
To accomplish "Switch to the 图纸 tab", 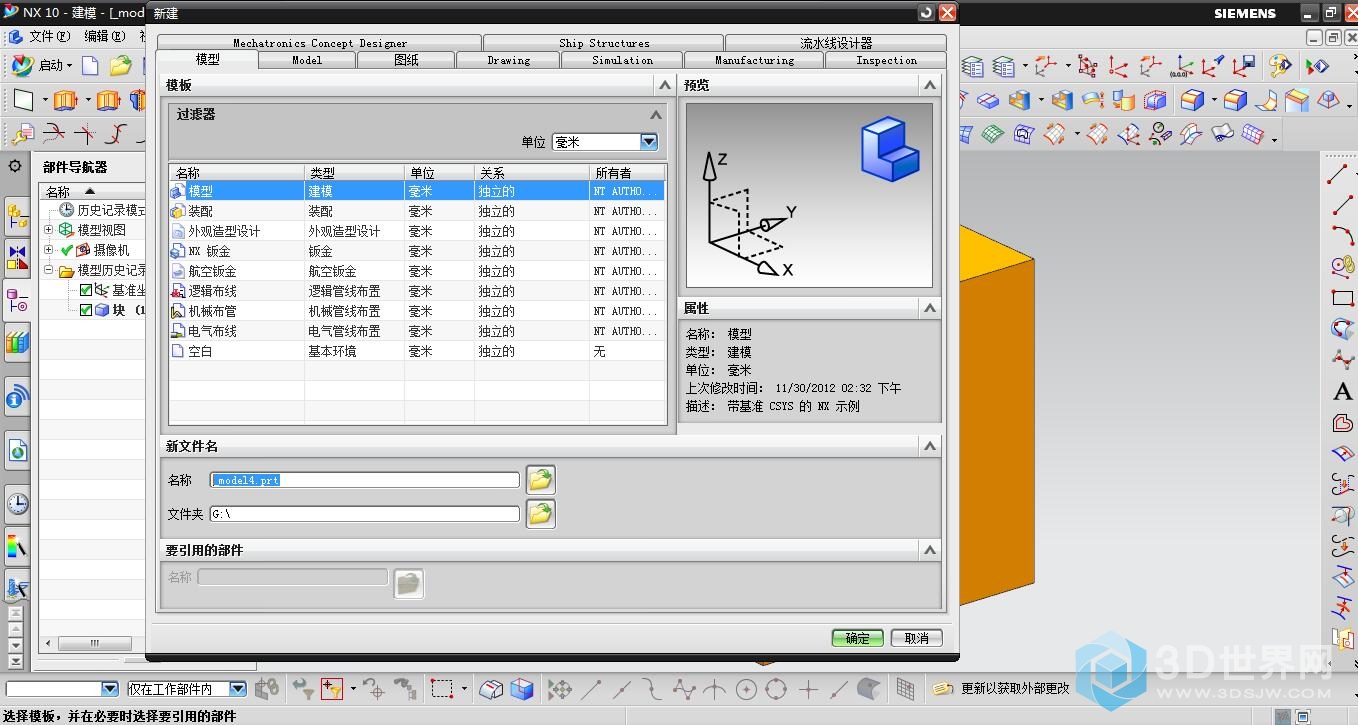I will pos(406,60).
